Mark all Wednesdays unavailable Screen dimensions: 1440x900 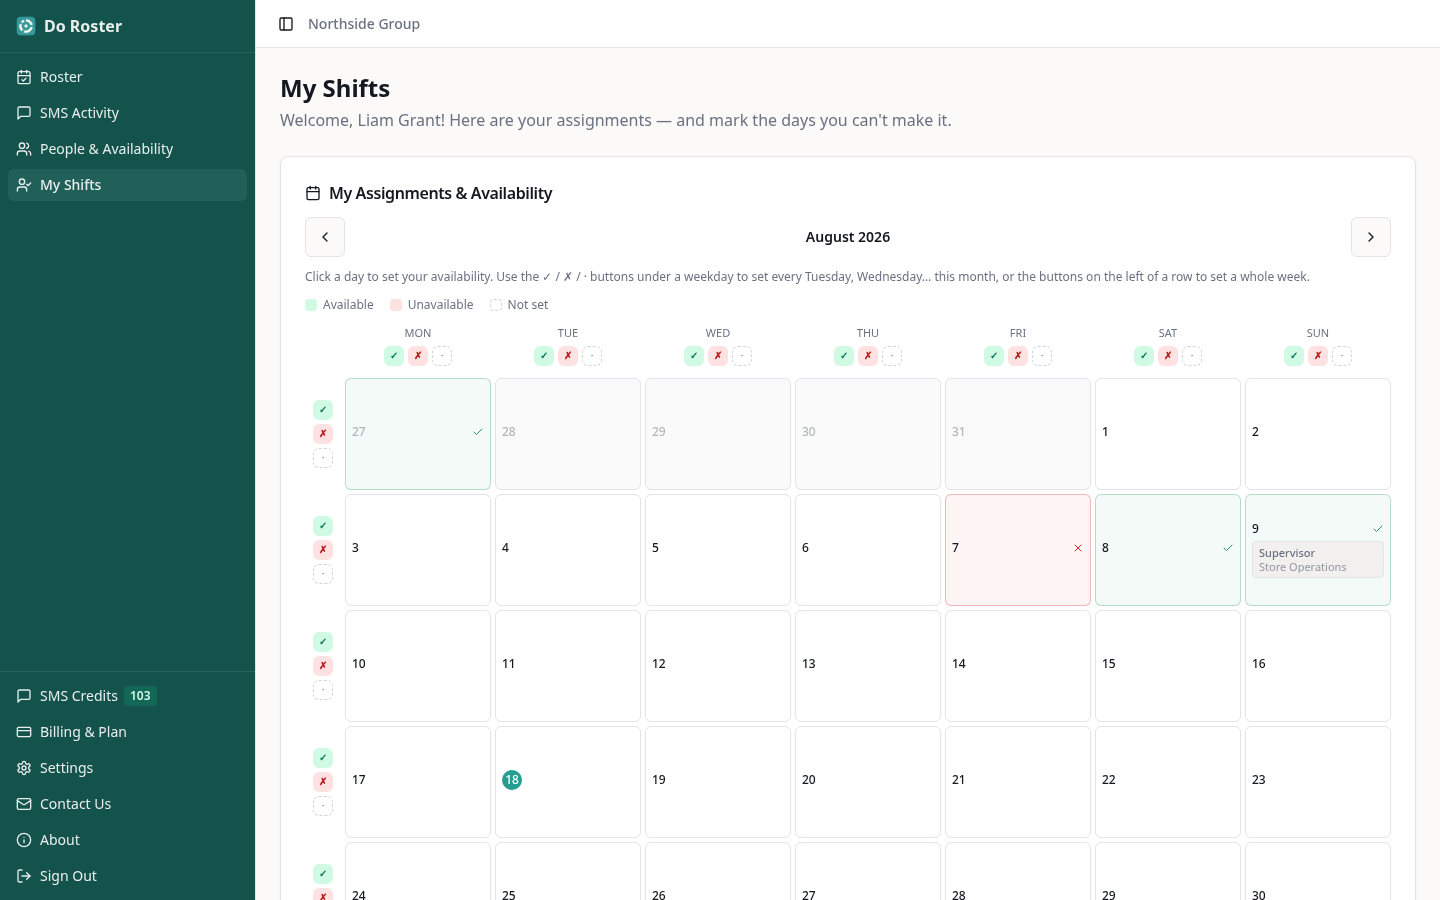[718, 356]
